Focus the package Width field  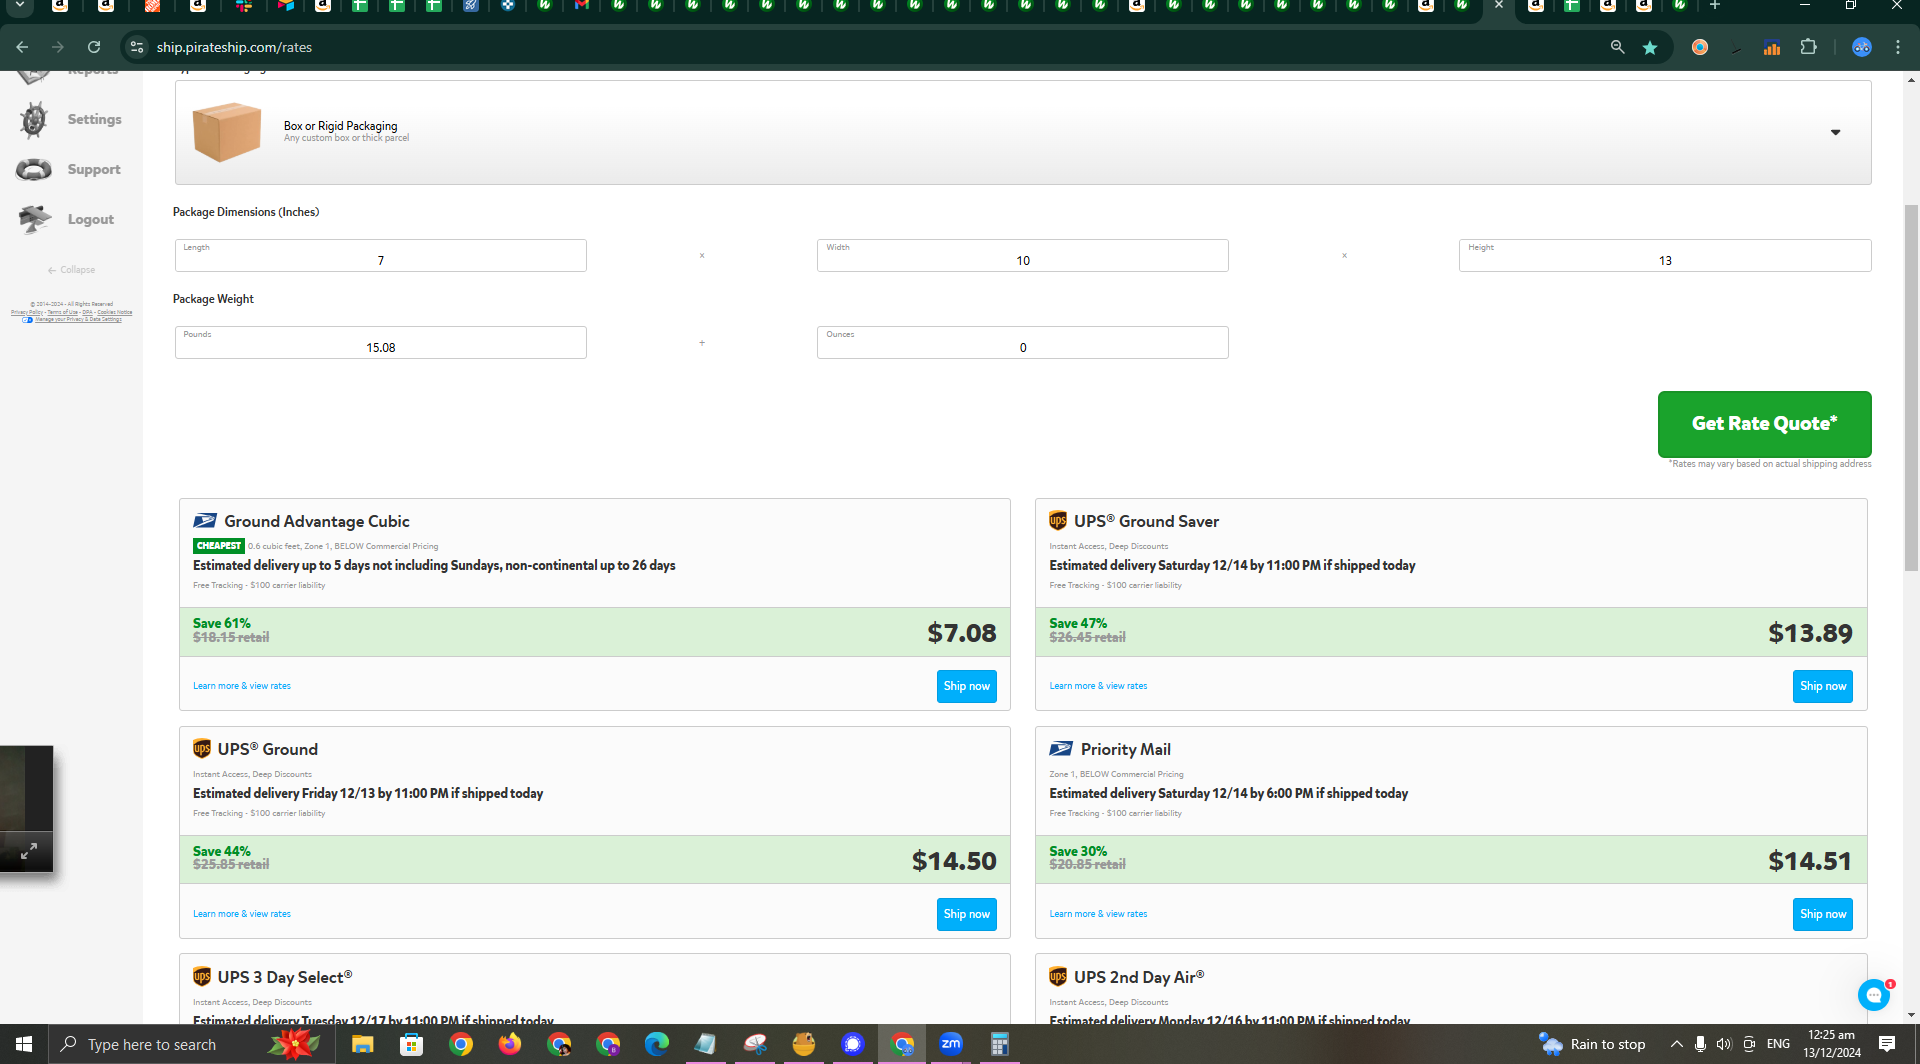click(x=1022, y=255)
